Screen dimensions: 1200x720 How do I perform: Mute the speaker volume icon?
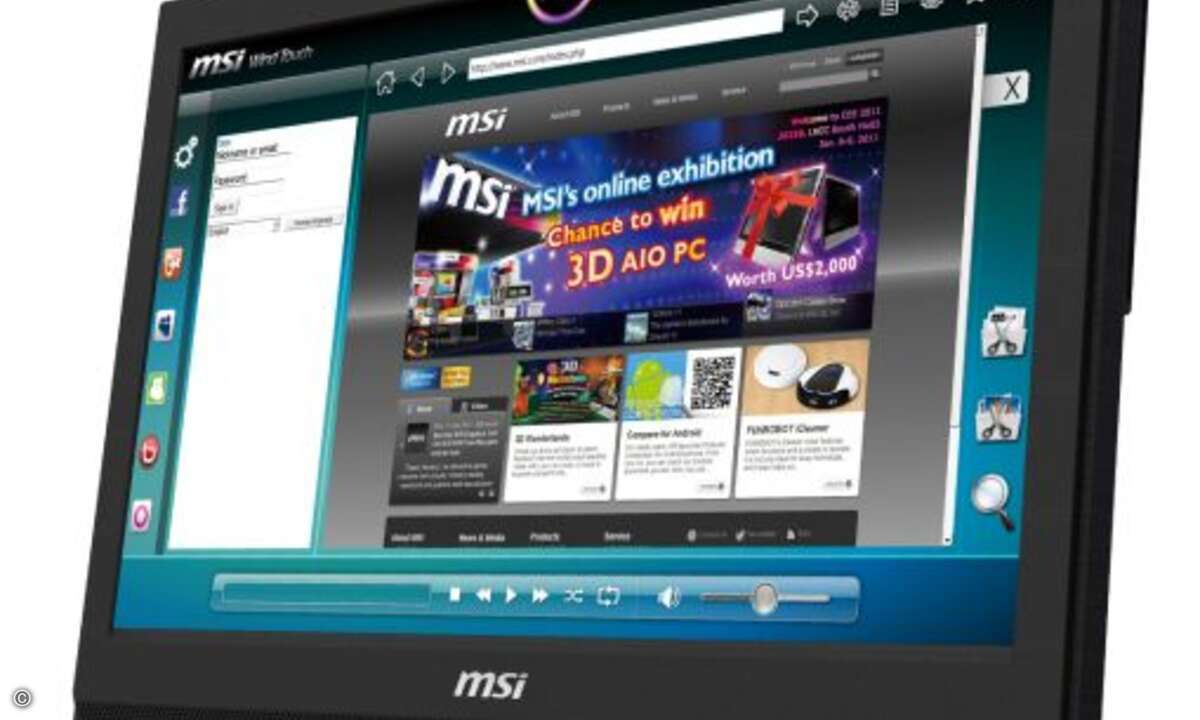point(668,598)
